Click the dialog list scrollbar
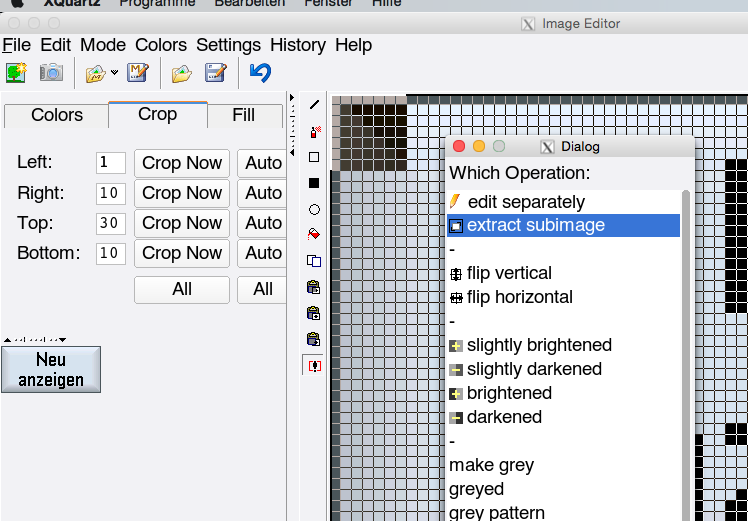The height and width of the screenshot is (521, 748). [686, 350]
